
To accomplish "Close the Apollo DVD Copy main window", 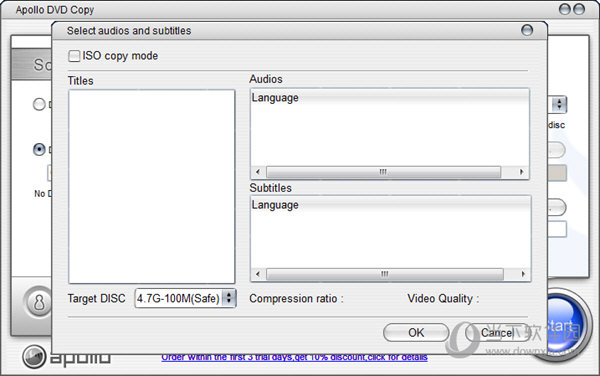I will coord(579,9).
